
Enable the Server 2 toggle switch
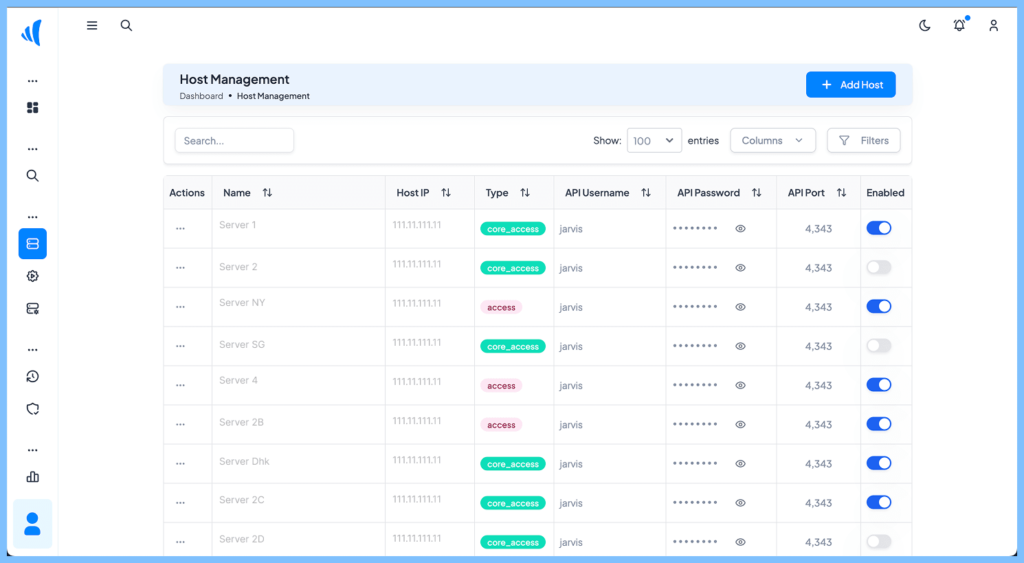click(878, 267)
